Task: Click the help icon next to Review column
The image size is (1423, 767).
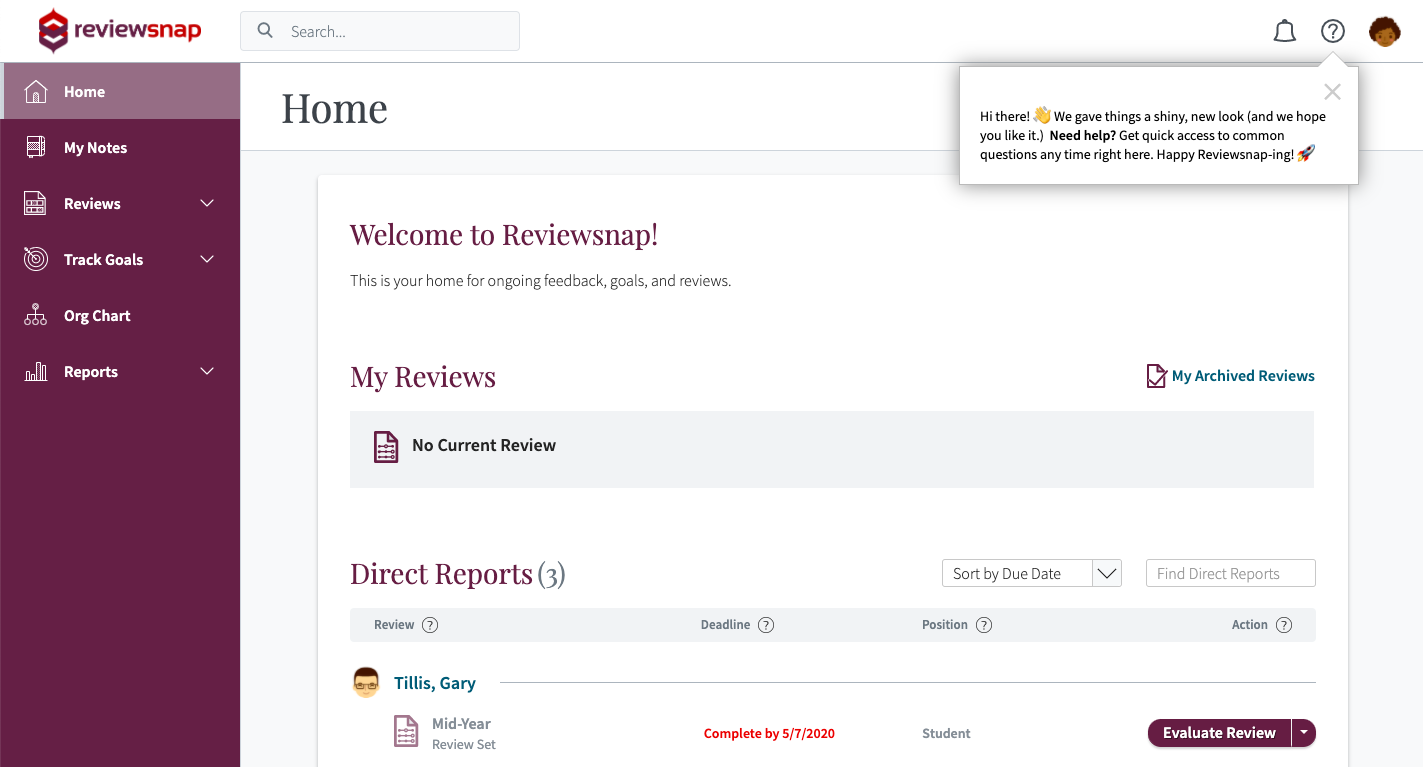Action: point(430,624)
